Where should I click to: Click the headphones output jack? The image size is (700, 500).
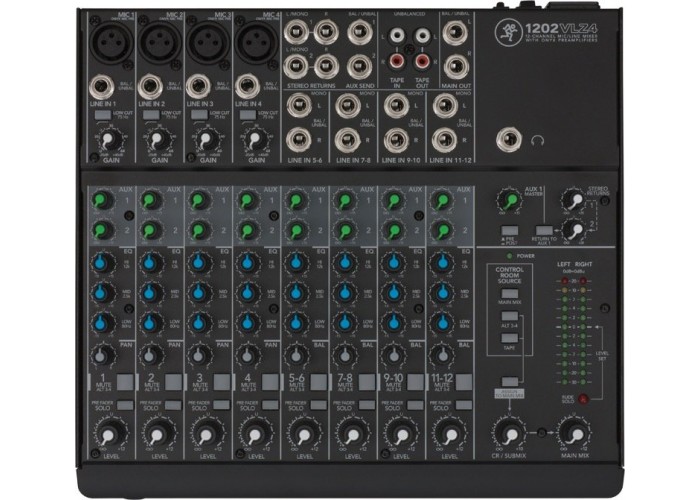[508, 140]
